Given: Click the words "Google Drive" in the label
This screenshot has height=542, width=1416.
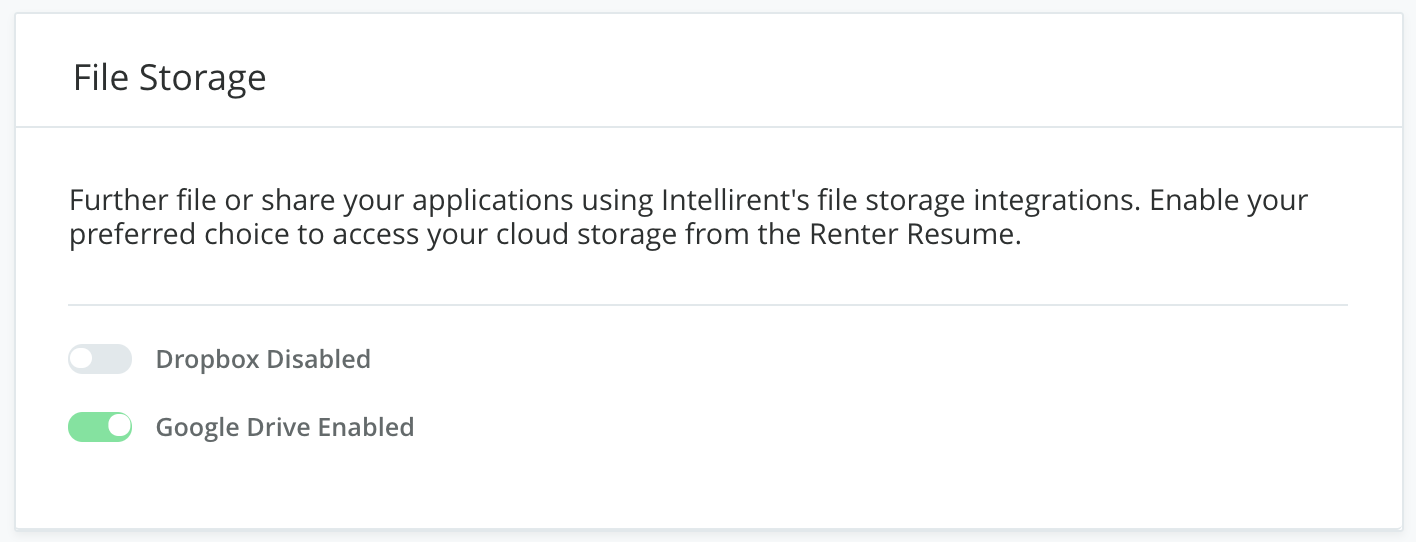Looking at the screenshot, I should pyautogui.click(x=232, y=427).
